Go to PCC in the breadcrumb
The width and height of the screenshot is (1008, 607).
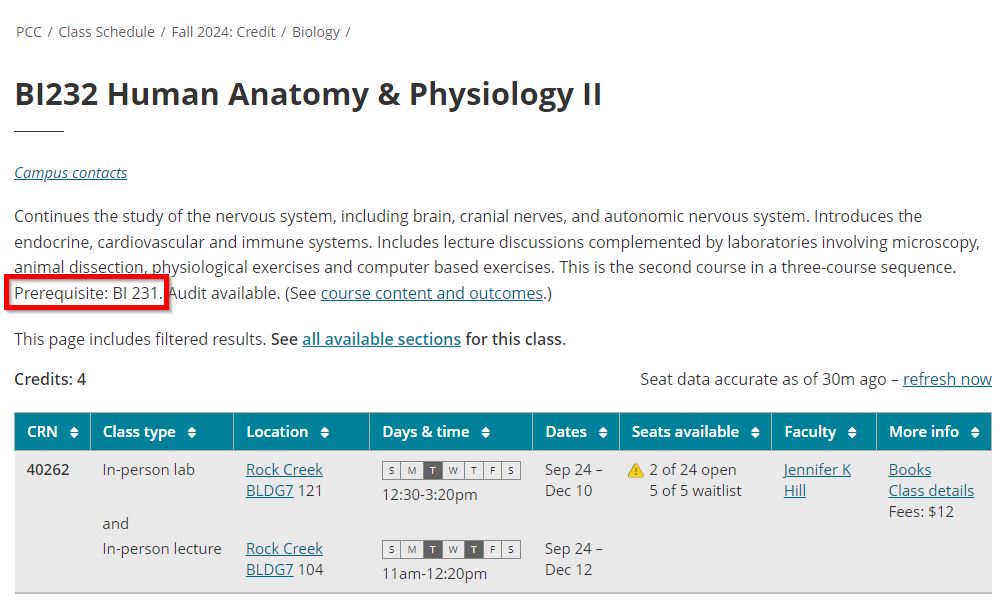[29, 32]
